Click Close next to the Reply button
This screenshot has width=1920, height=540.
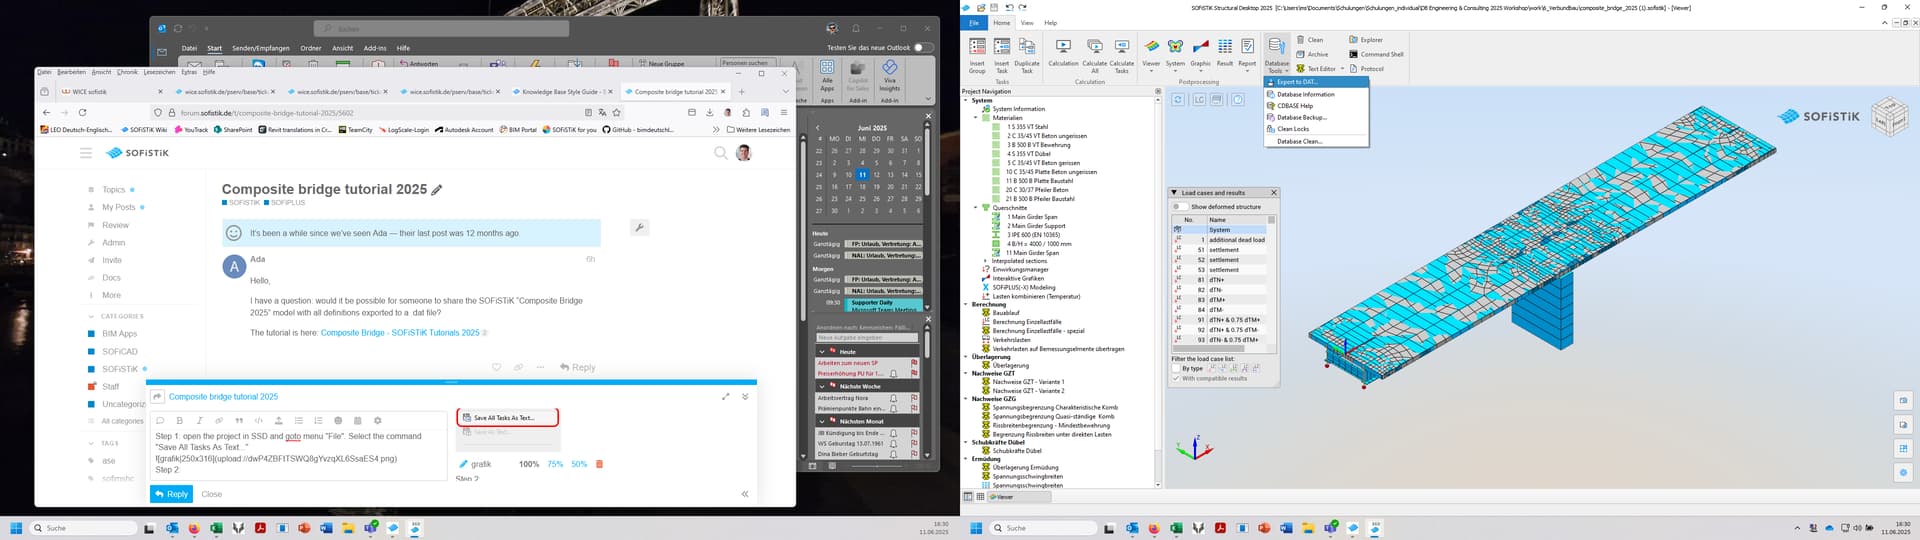212,494
